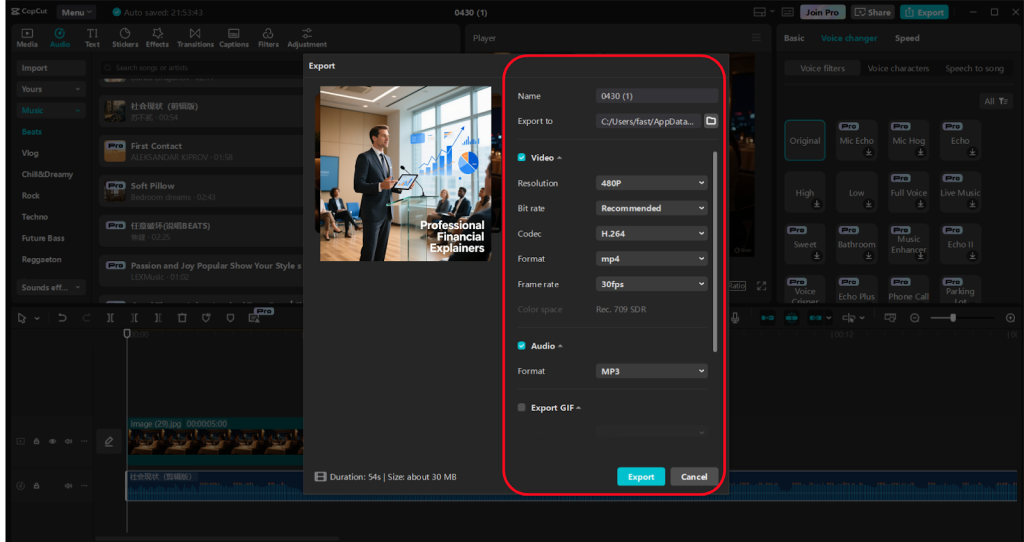Image resolution: width=1024 pixels, height=542 pixels.
Task: Open the Captions panel
Action: point(233,38)
